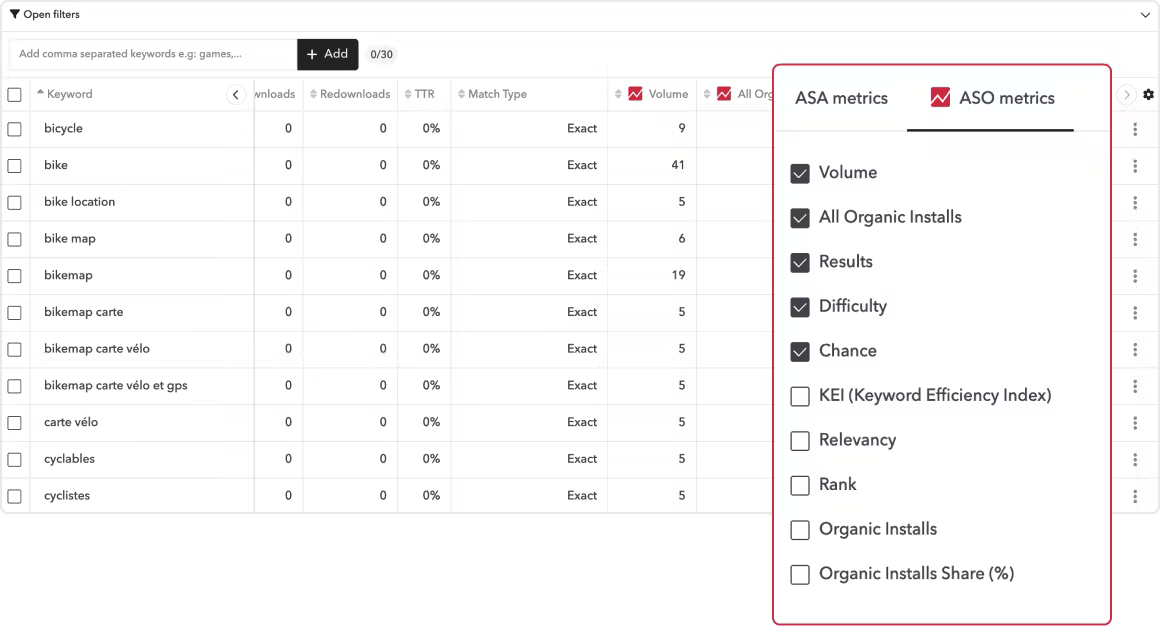Viewport: 1160px width, 626px height.
Task: Select the checkbox for the cyclistes keyword row
Action: tap(15, 495)
